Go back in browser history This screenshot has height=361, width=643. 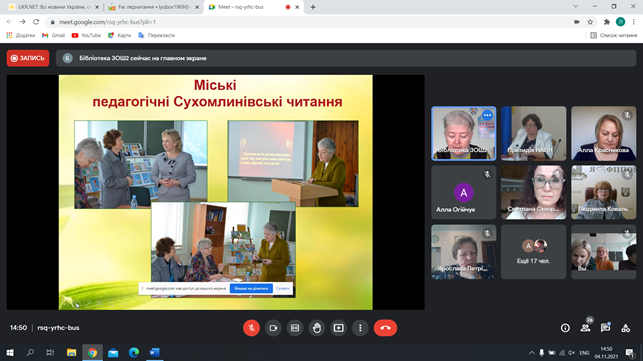(x=9, y=22)
